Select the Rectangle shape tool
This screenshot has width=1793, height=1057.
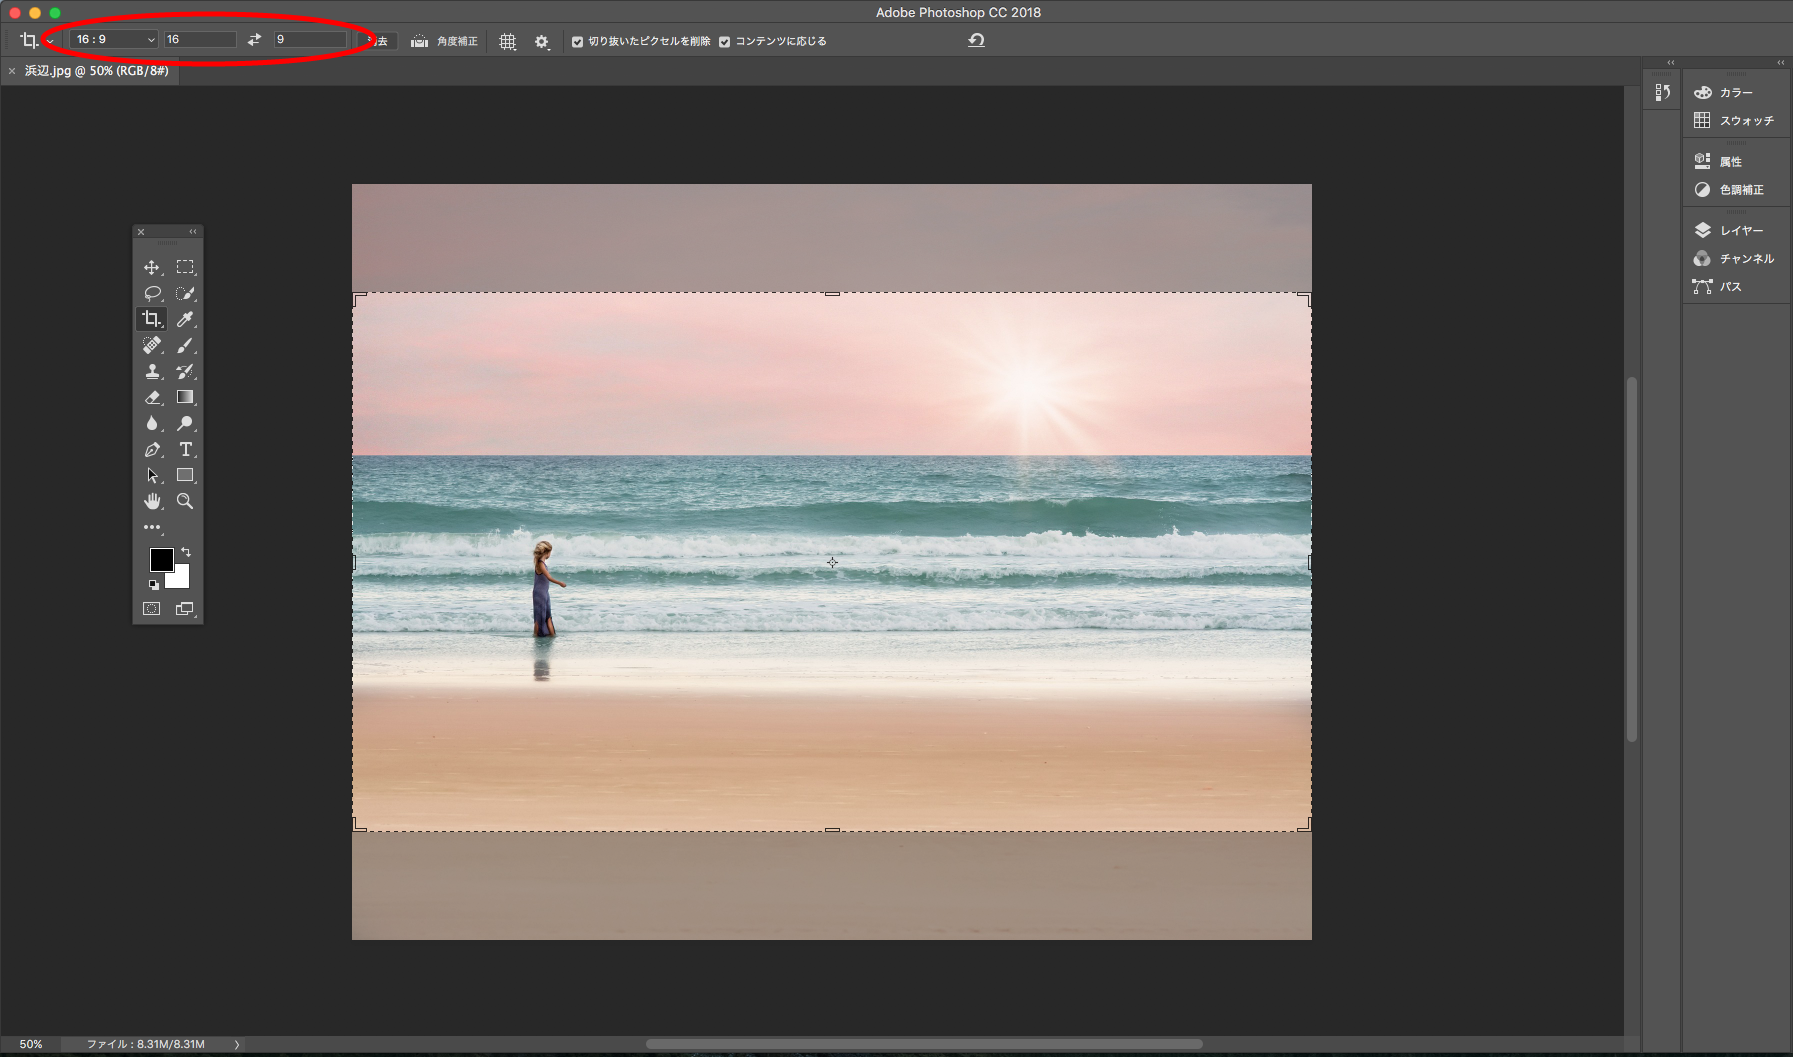click(185, 475)
